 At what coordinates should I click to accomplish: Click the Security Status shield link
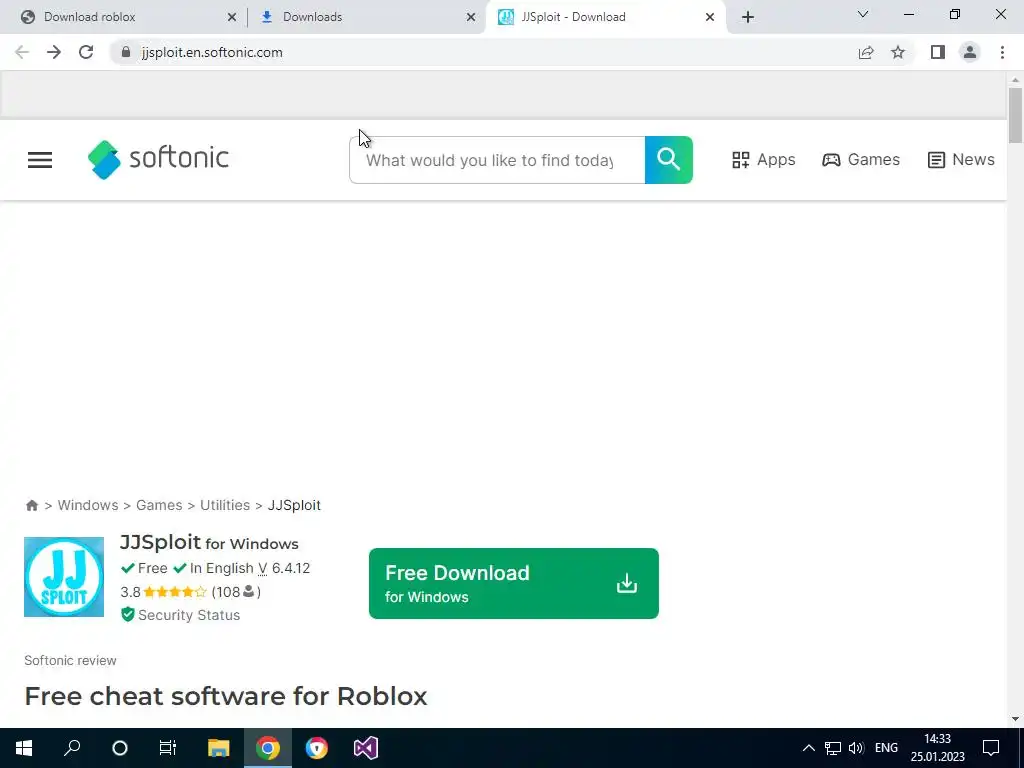click(180, 615)
